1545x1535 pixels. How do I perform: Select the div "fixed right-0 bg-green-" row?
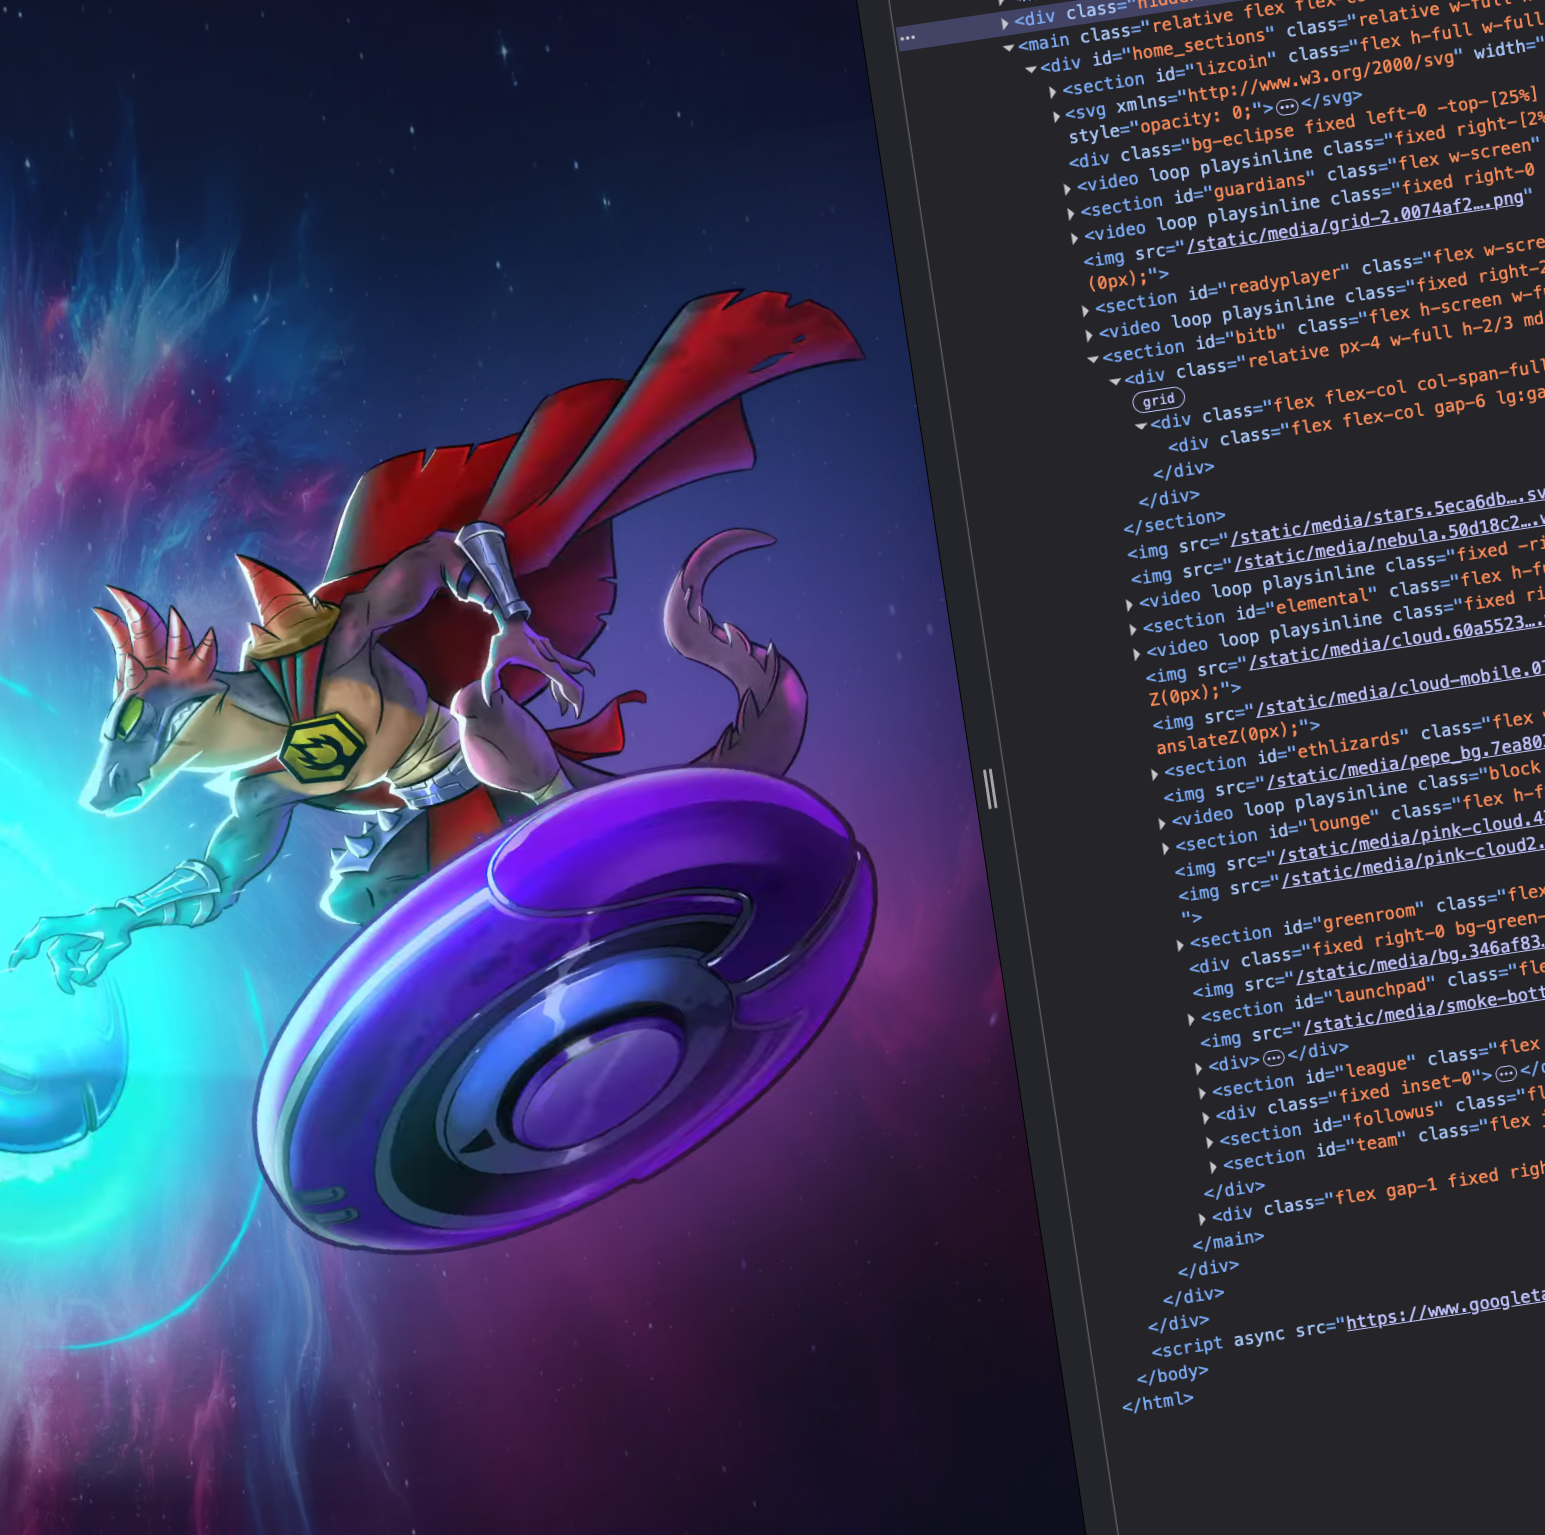[x=1366, y=941]
